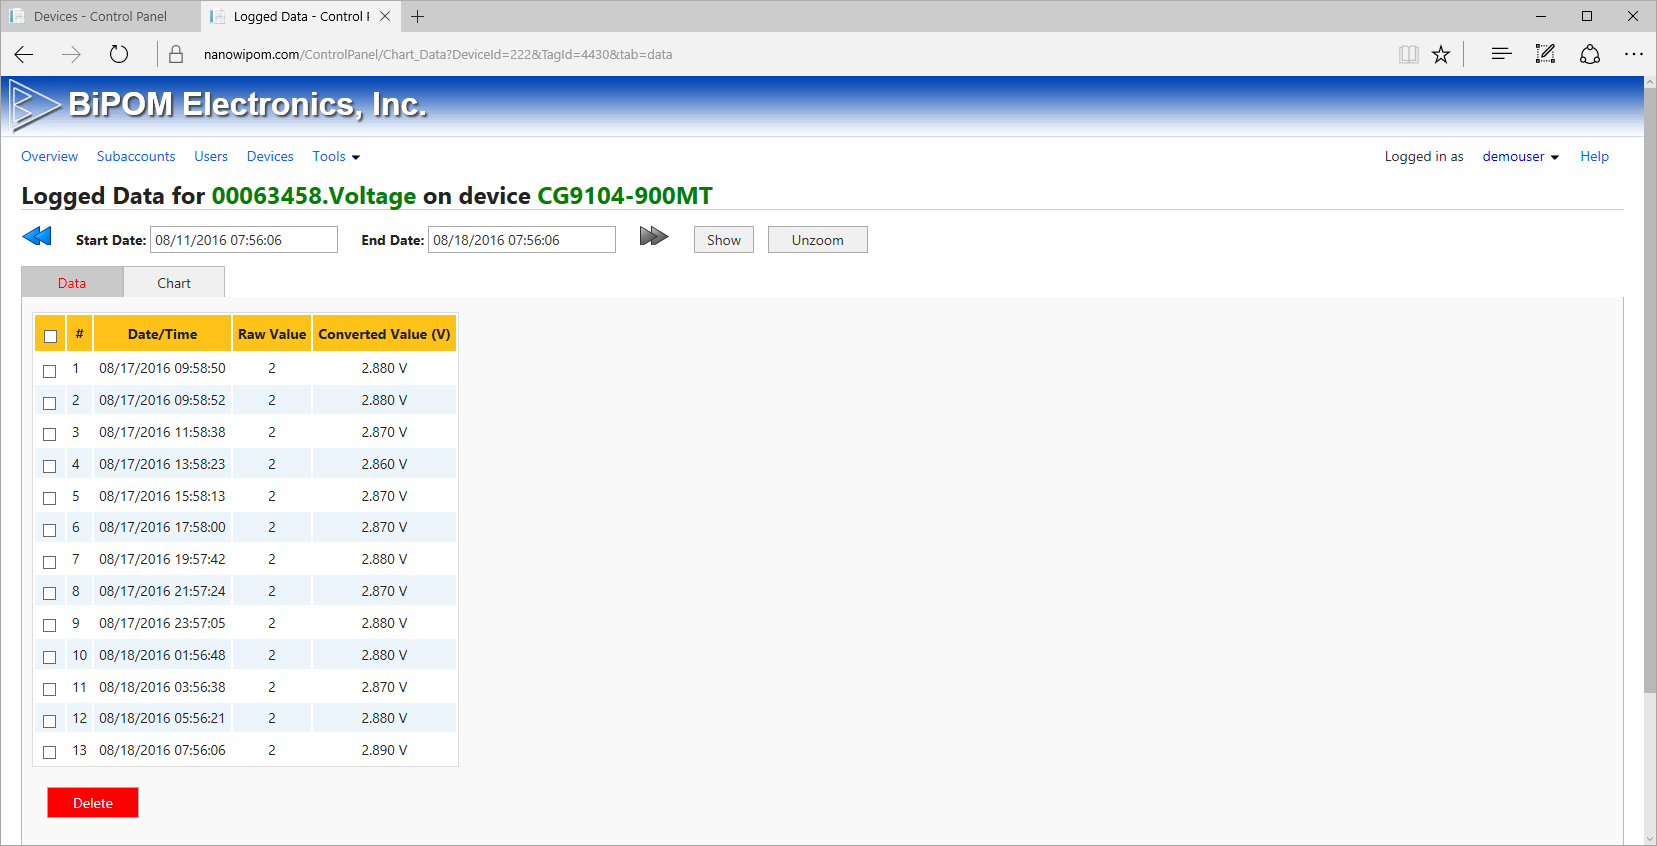1657x846 pixels.
Task: Check row 11 checkbox 03:56:38
Action: 50,689
